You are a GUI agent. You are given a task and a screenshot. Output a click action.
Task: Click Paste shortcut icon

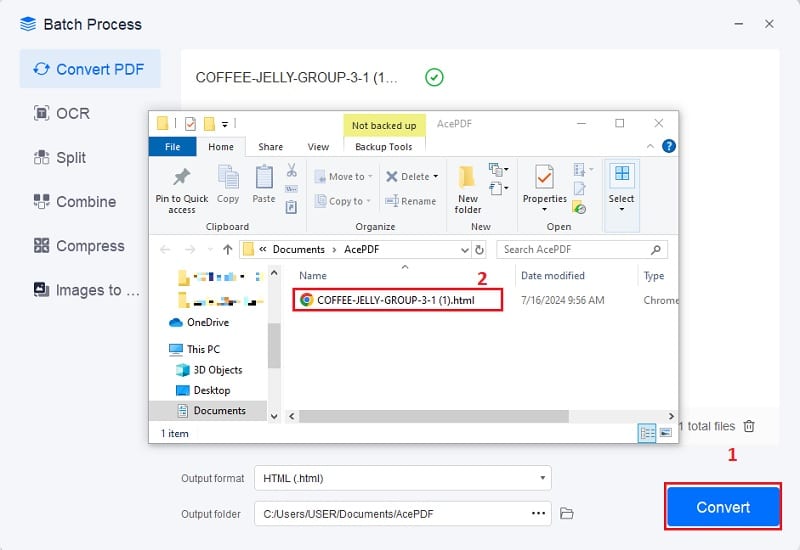tap(291, 207)
